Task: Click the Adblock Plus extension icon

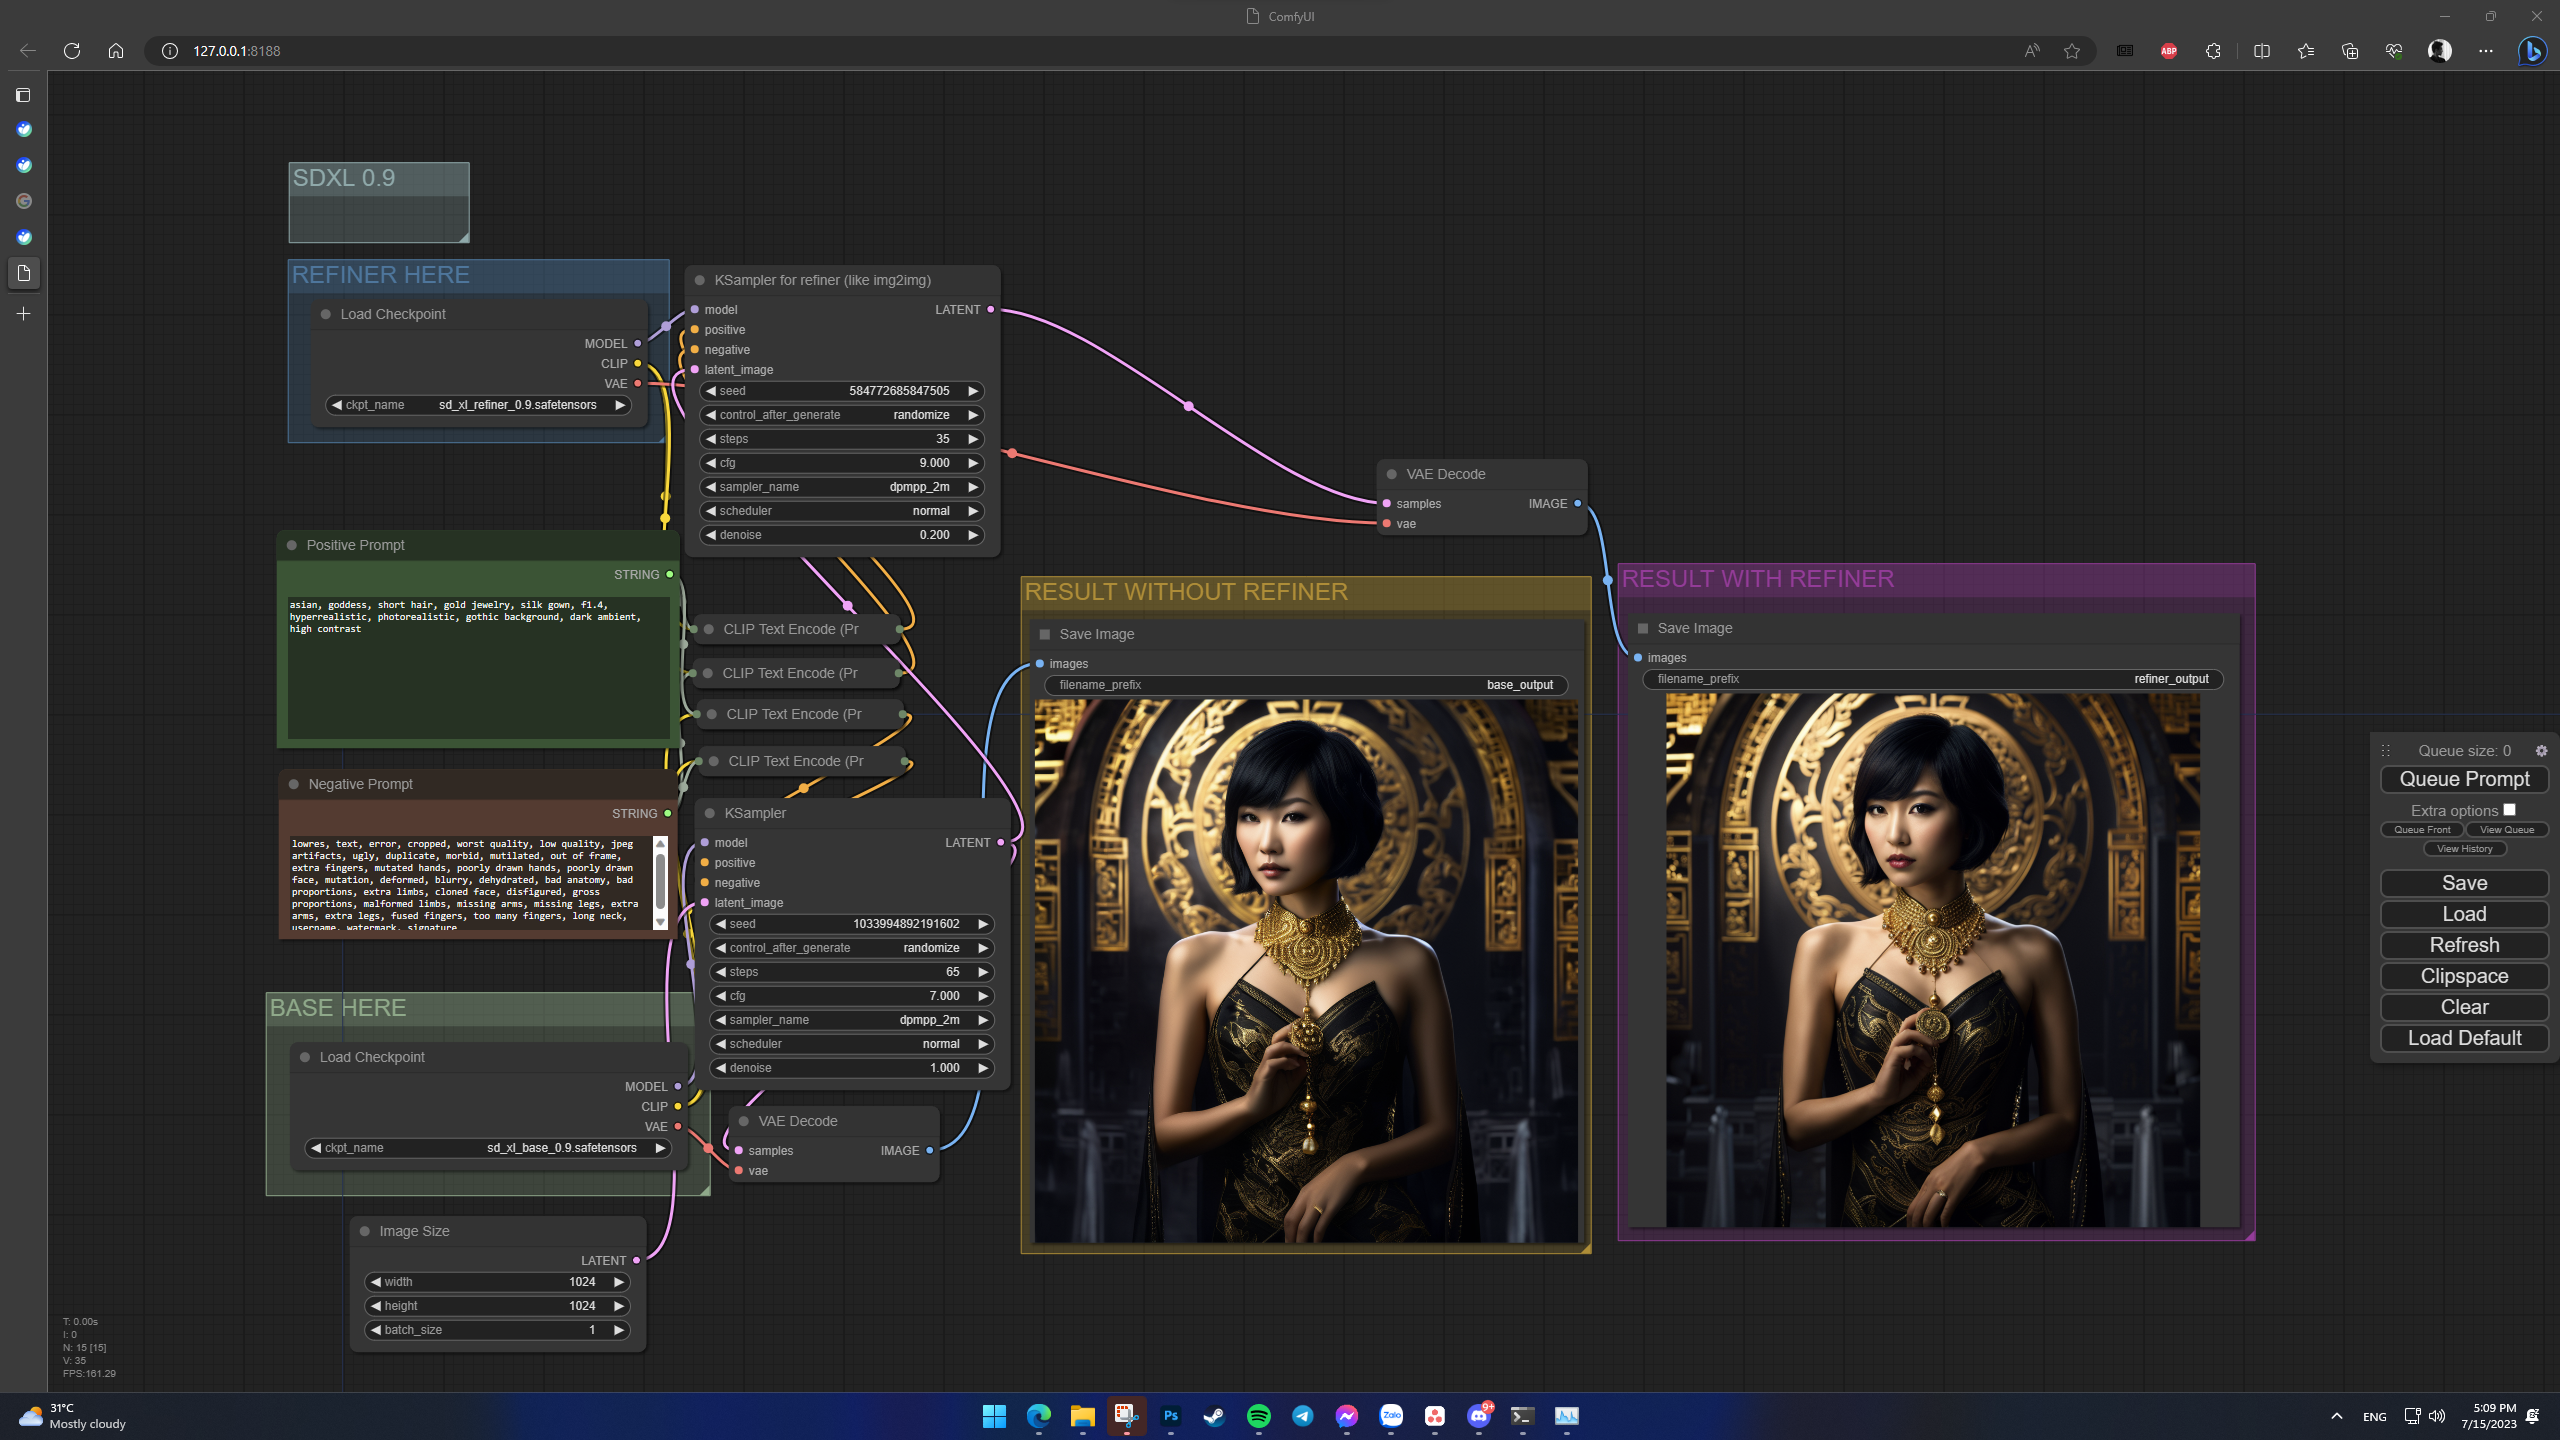Action: coord(2169,51)
